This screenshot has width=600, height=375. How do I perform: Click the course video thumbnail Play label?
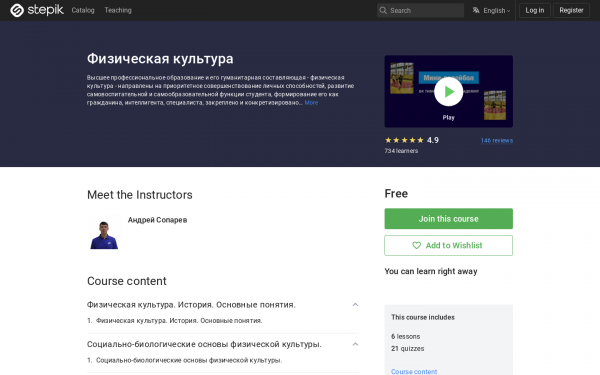click(448, 117)
